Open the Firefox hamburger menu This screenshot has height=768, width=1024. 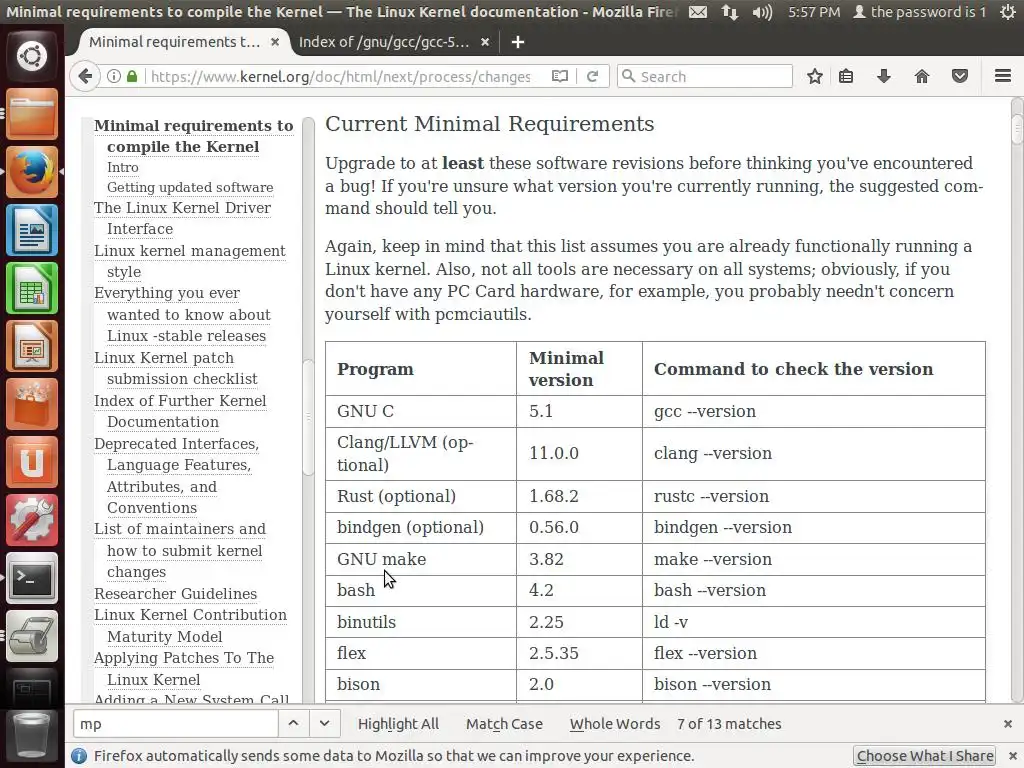click(x=1003, y=76)
